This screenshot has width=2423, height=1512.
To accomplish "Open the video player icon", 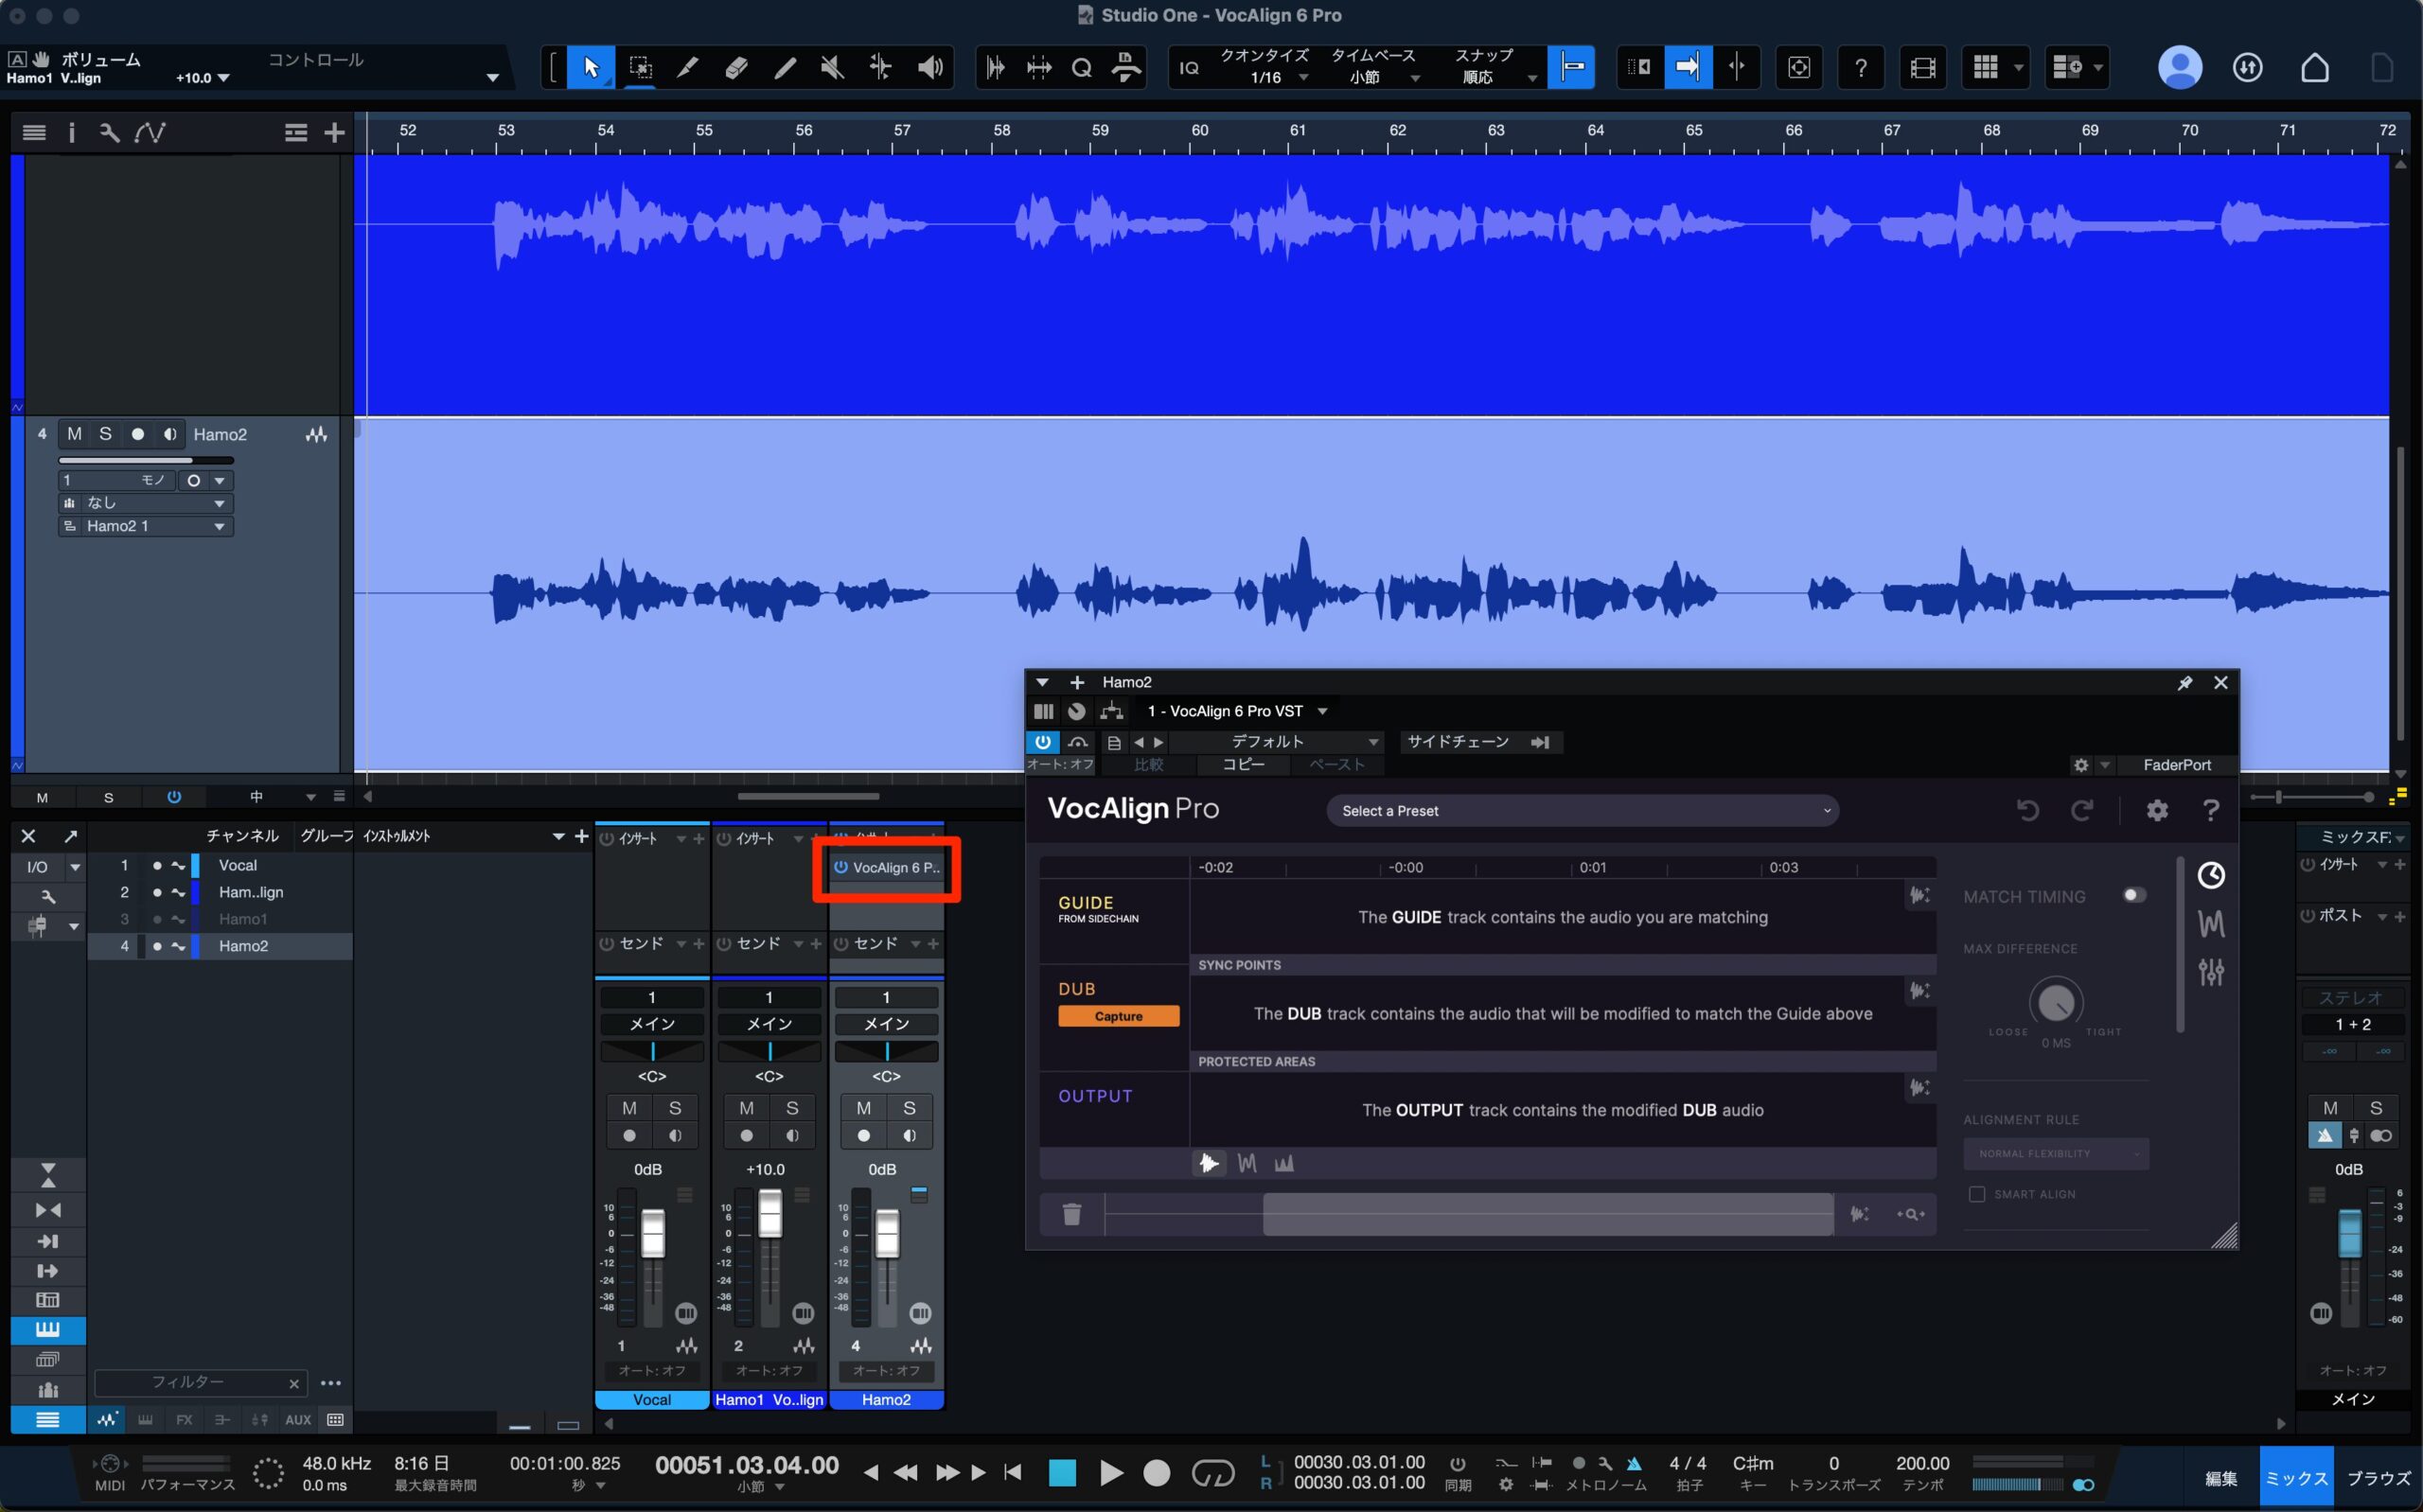I will [x=1922, y=68].
